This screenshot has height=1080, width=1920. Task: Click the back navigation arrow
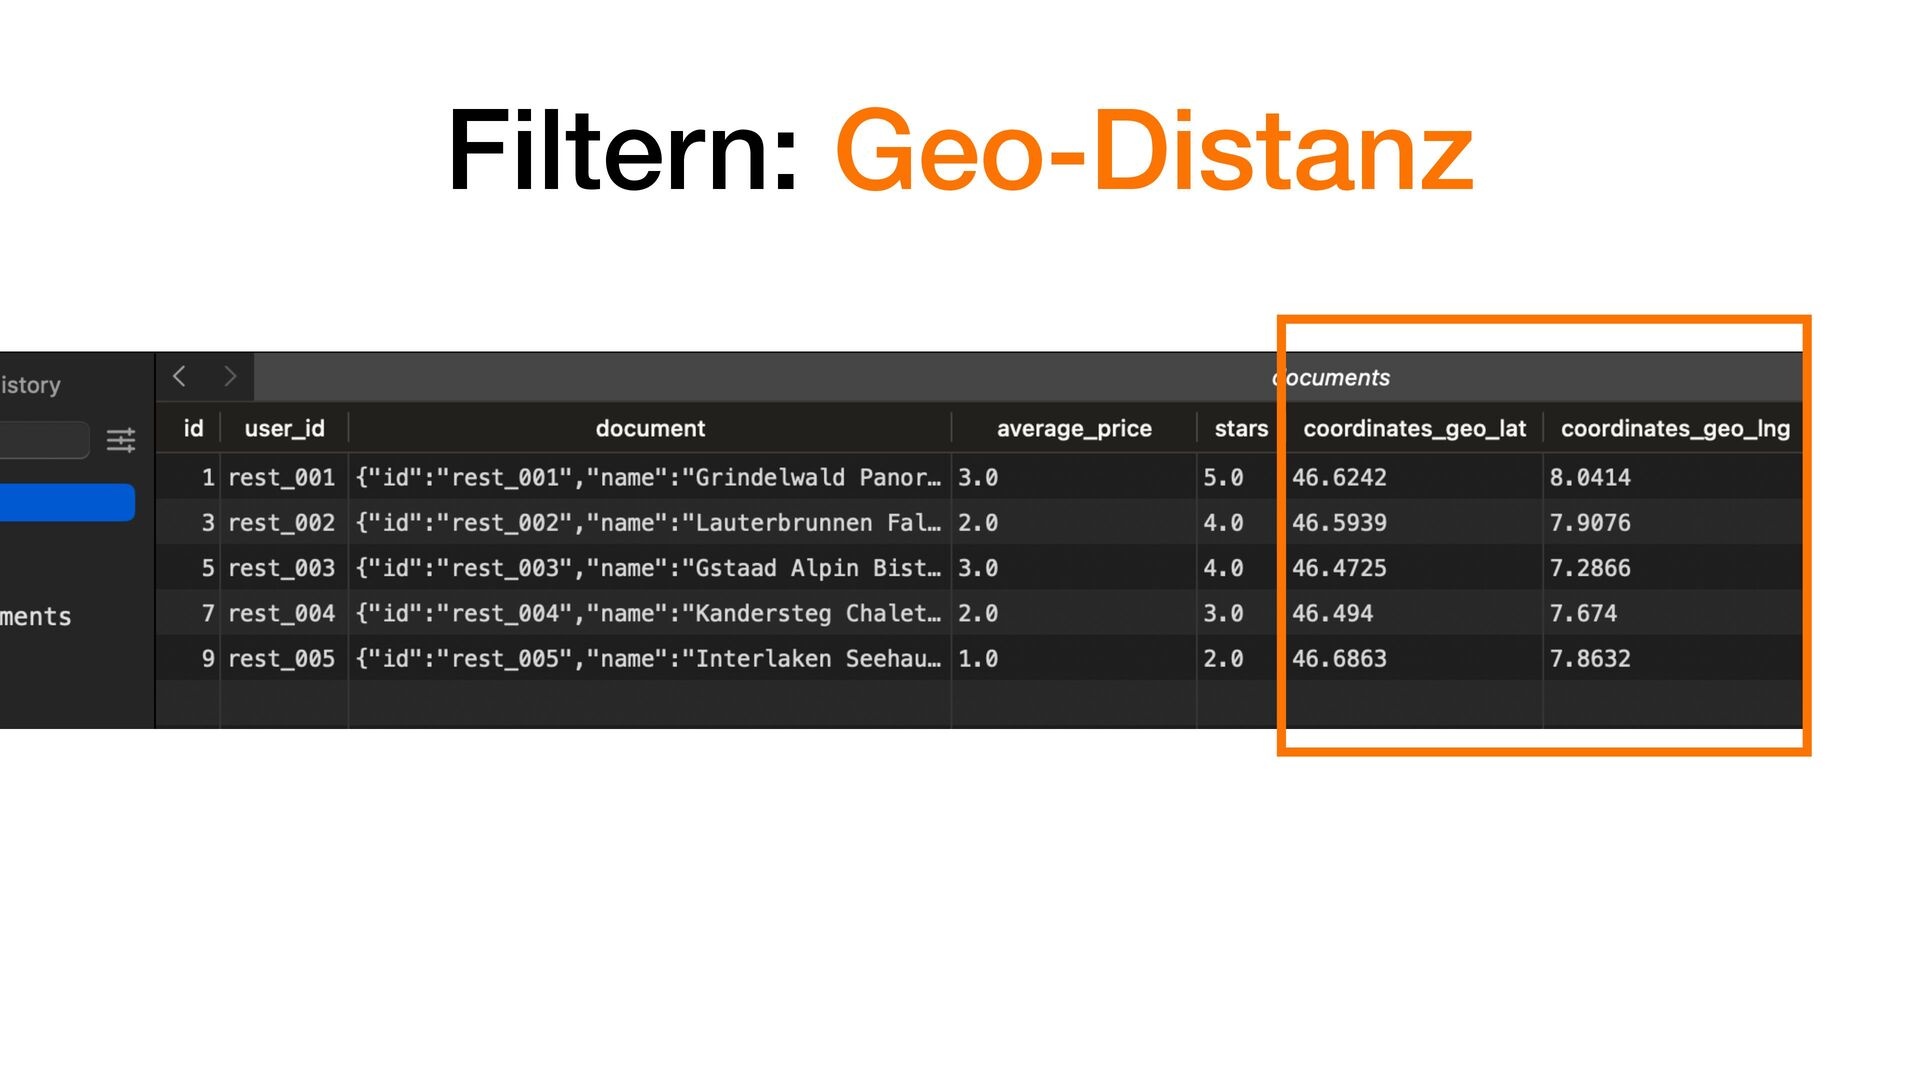click(x=180, y=377)
